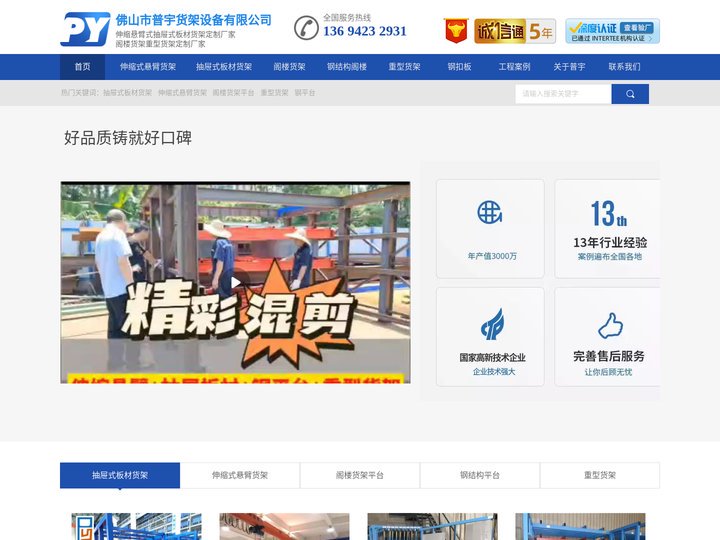Focus the search keyword input field

(x=562, y=94)
